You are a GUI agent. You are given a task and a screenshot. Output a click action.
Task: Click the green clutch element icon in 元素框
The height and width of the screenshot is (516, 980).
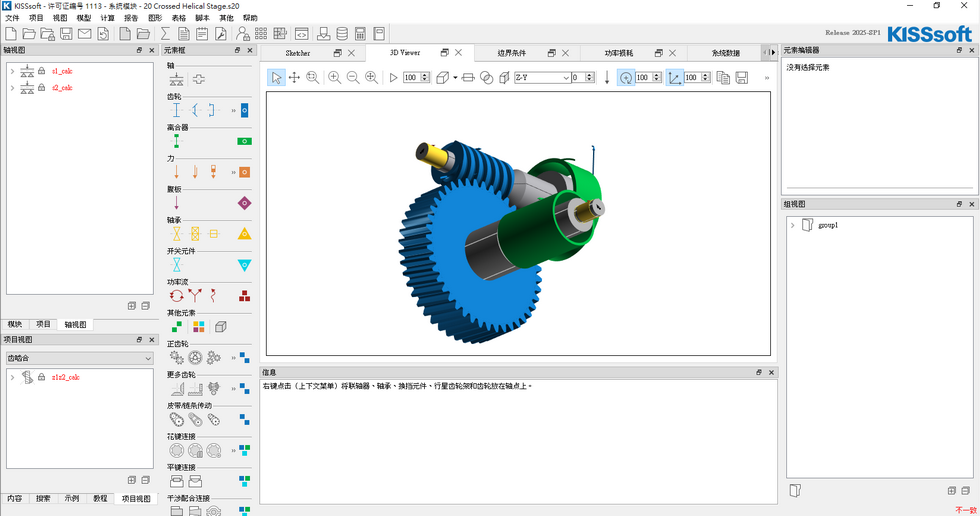pyautogui.click(x=244, y=141)
